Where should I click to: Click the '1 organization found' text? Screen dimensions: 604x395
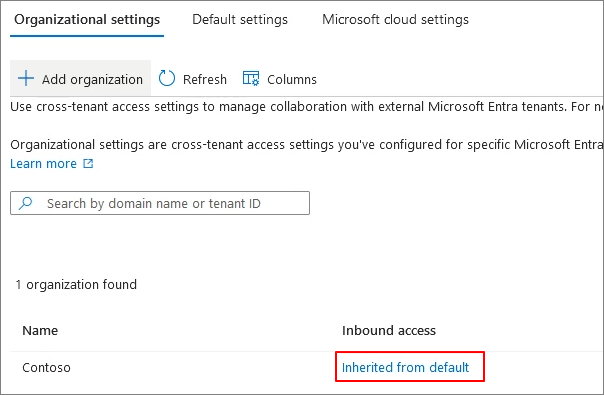[76, 284]
